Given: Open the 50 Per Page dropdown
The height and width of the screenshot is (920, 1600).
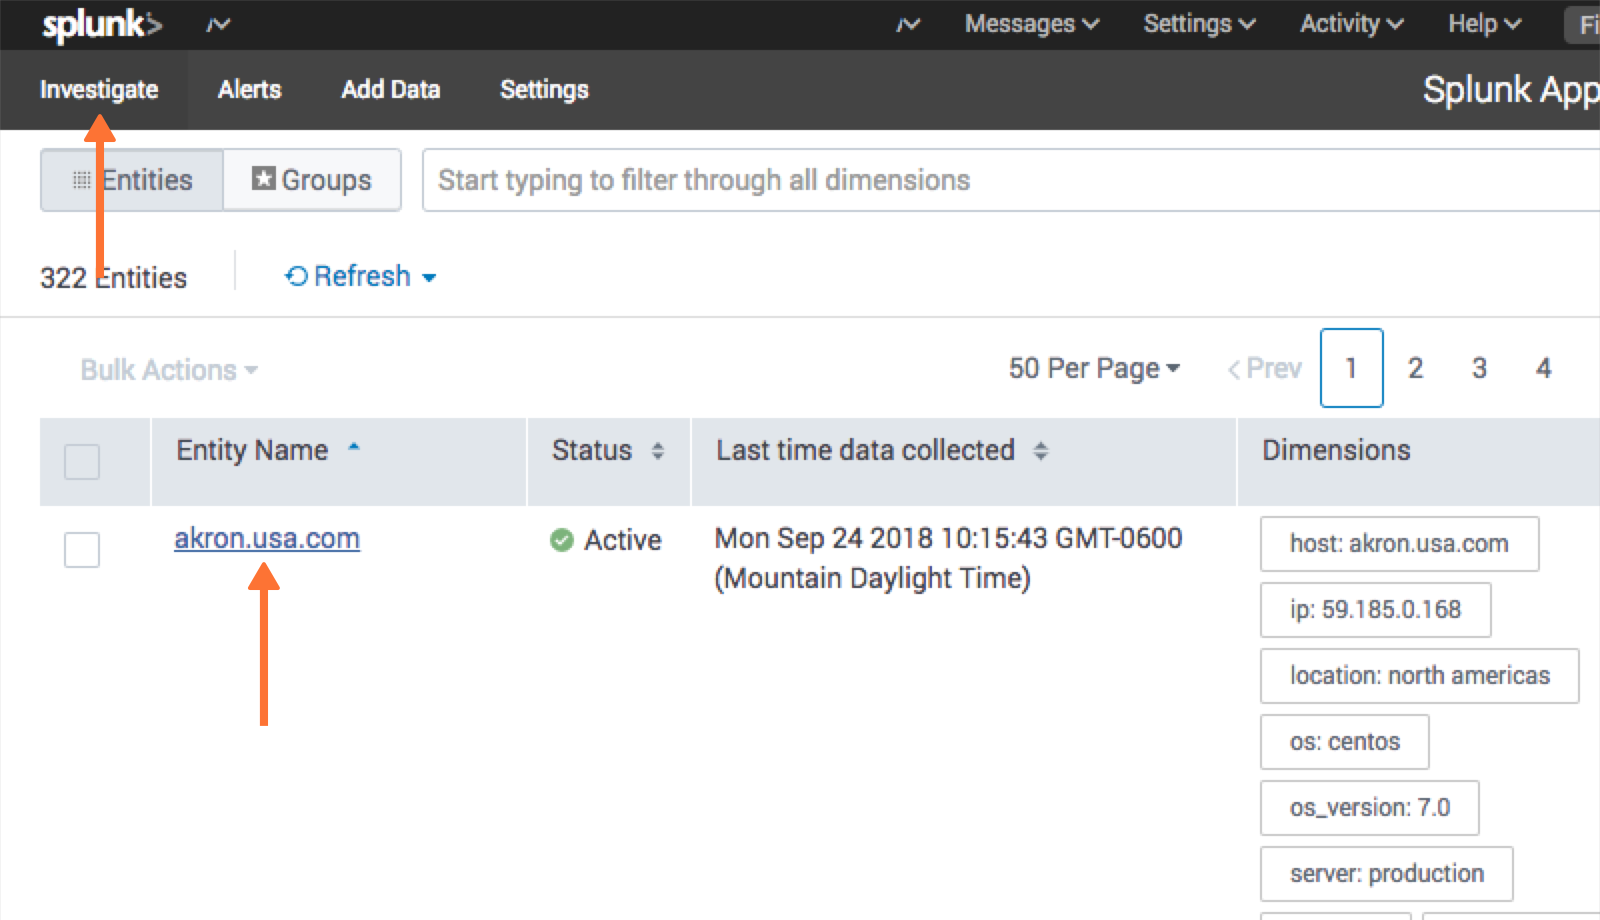Looking at the screenshot, I should [1092, 368].
